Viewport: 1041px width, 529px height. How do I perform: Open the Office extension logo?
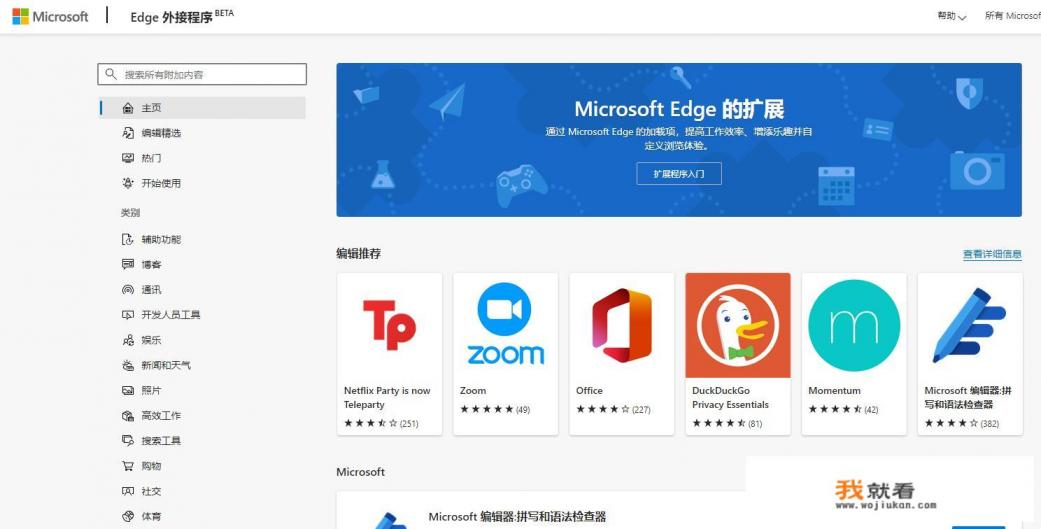622,325
